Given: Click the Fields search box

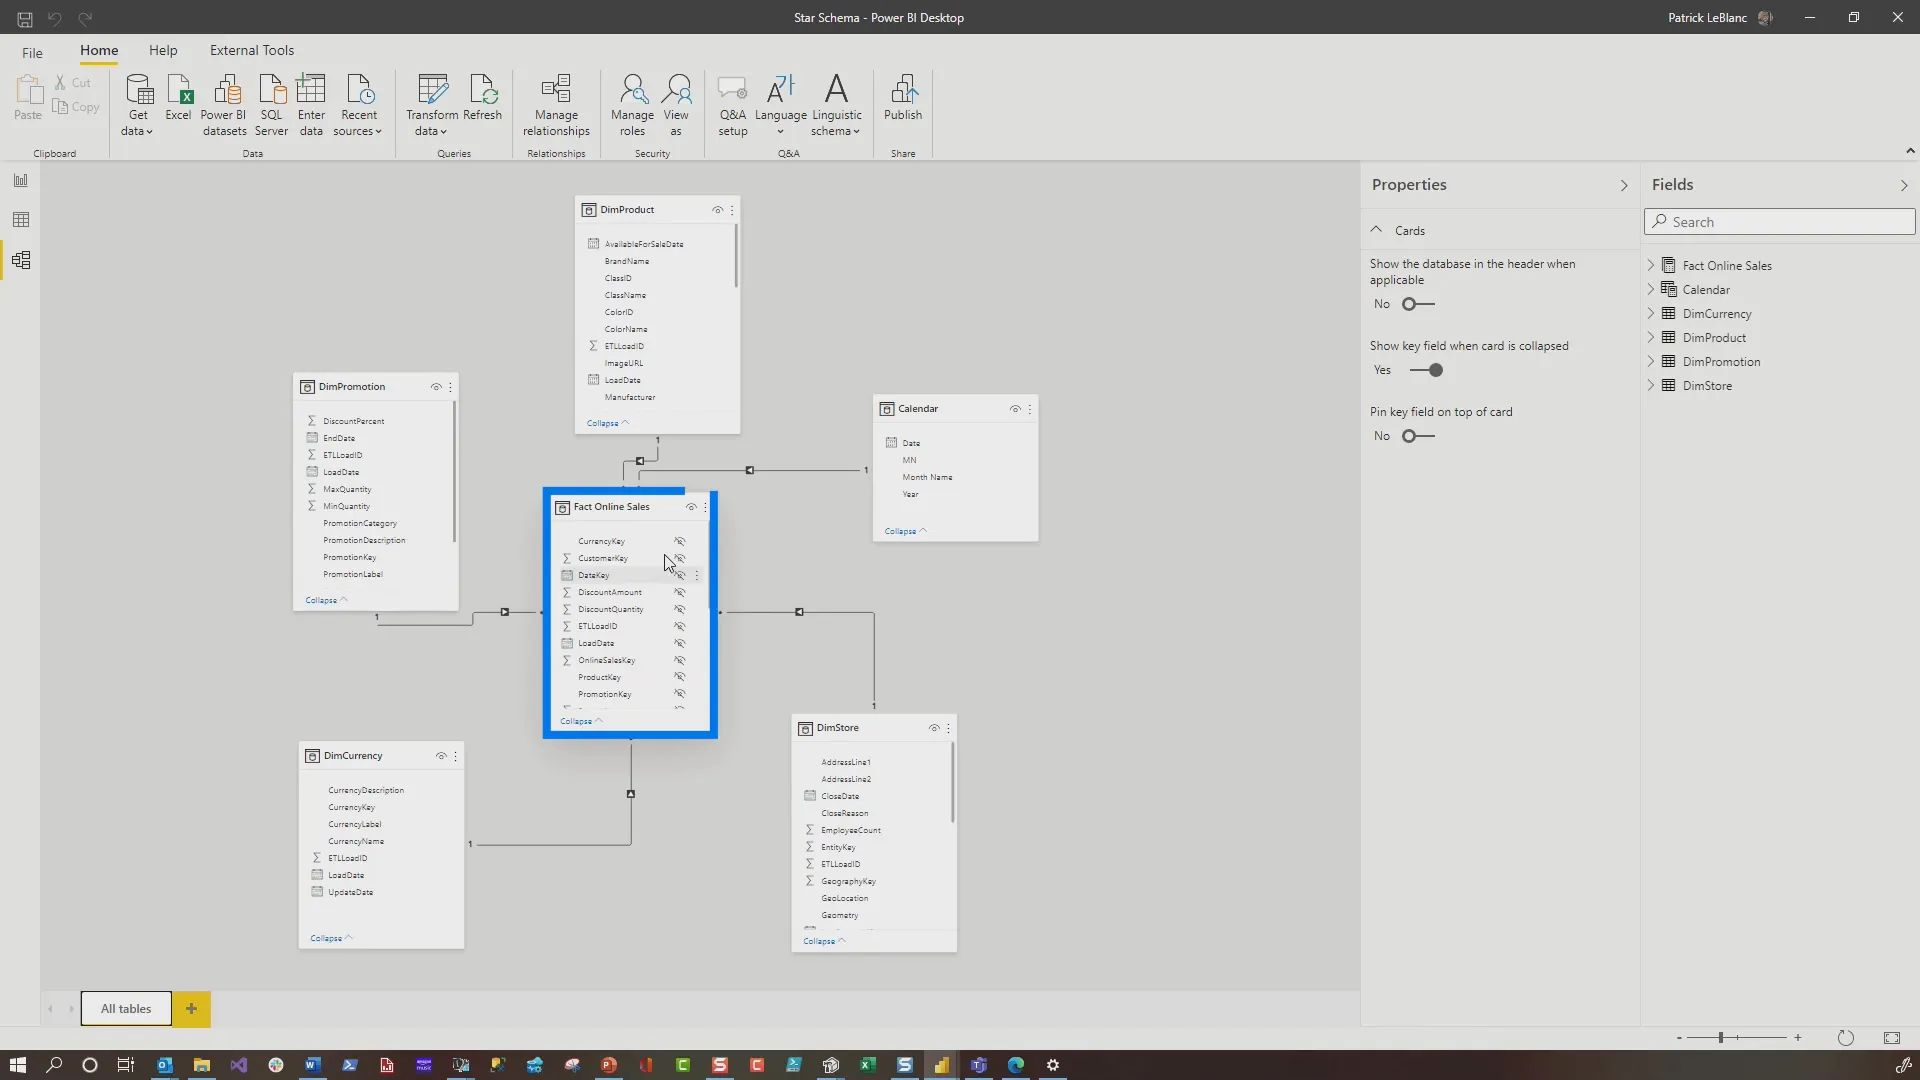Looking at the screenshot, I should coord(1780,222).
